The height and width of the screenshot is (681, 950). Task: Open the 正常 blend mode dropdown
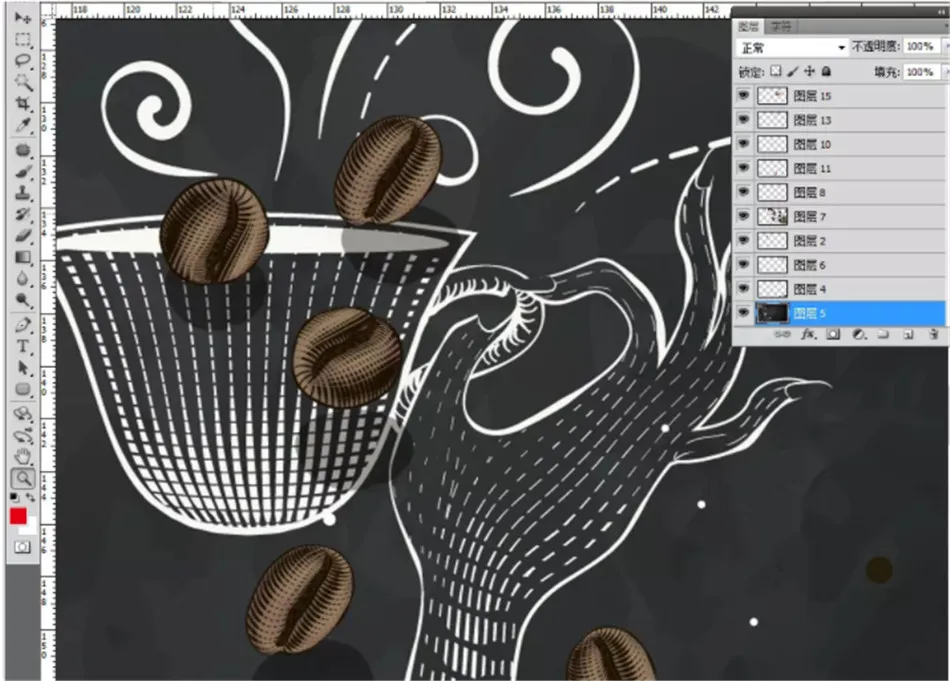click(792, 47)
